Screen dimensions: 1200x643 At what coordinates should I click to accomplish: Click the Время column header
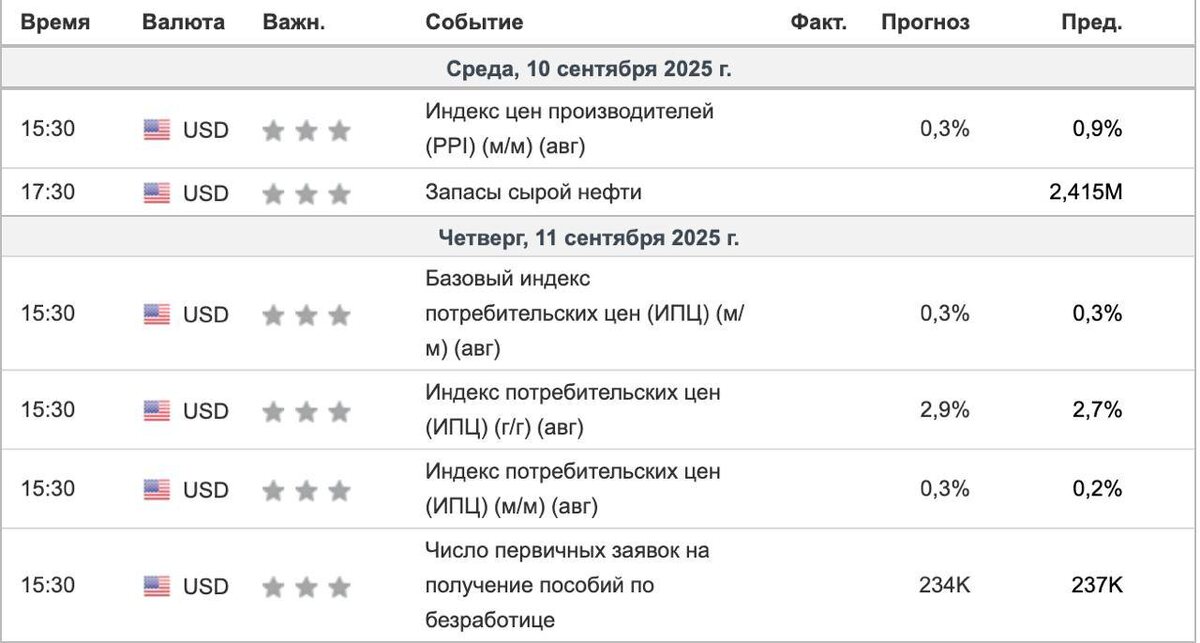[56, 23]
